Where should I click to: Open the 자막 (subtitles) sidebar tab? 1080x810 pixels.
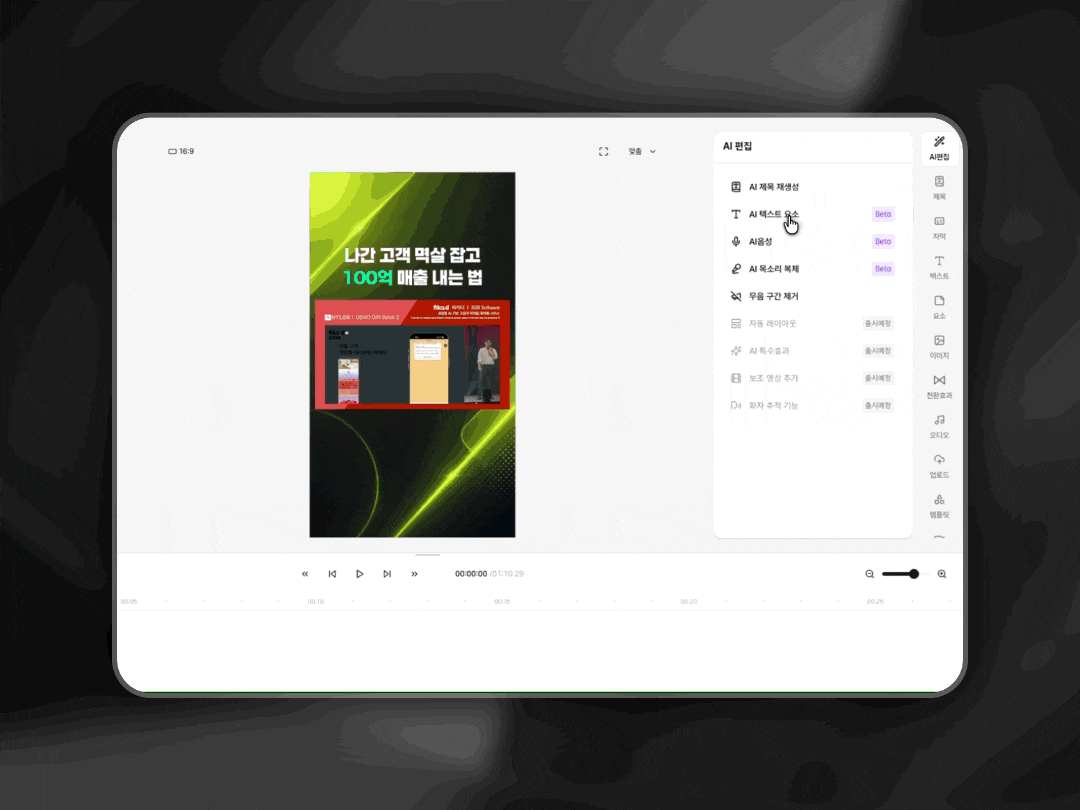939,227
